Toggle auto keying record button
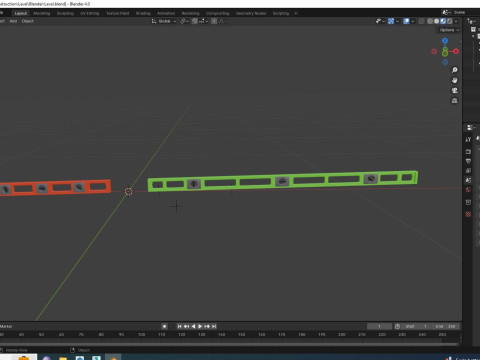The width and height of the screenshot is (480, 360). point(164,326)
